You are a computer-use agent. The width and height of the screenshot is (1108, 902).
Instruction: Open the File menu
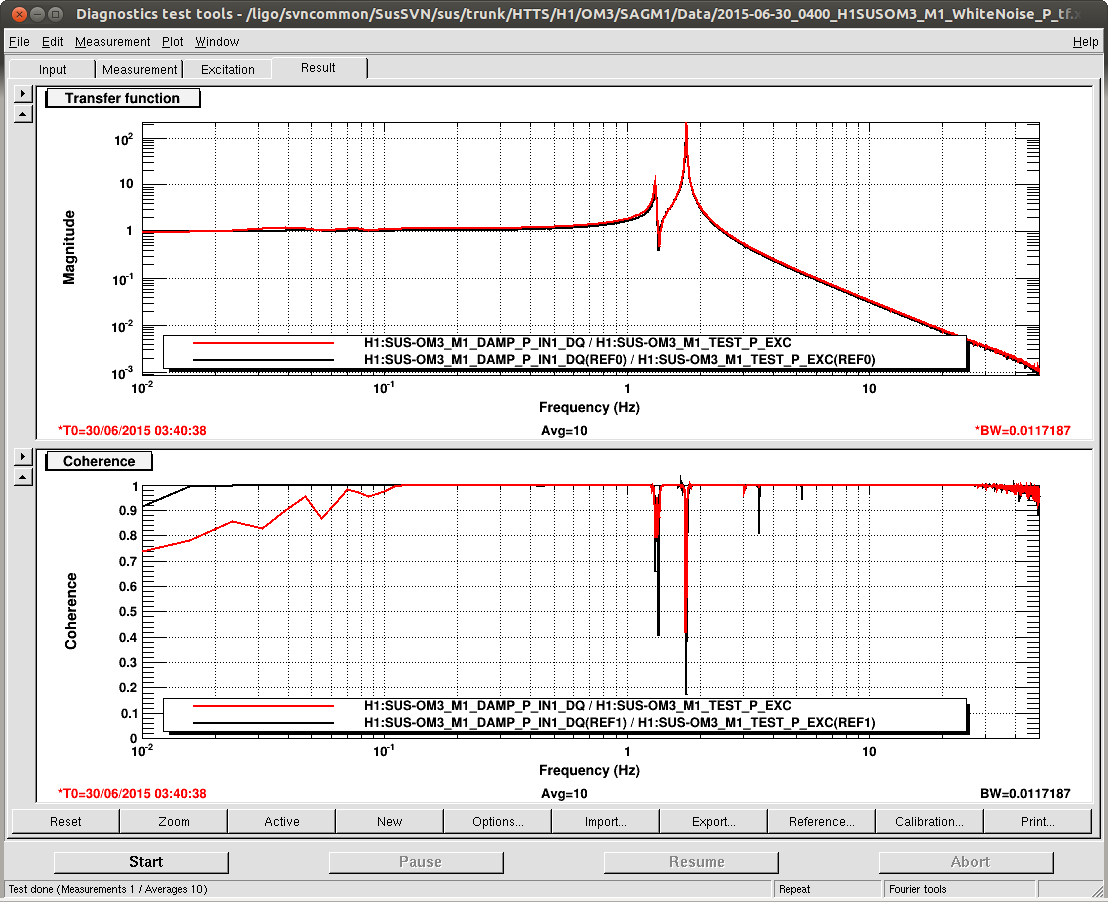(x=19, y=42)
